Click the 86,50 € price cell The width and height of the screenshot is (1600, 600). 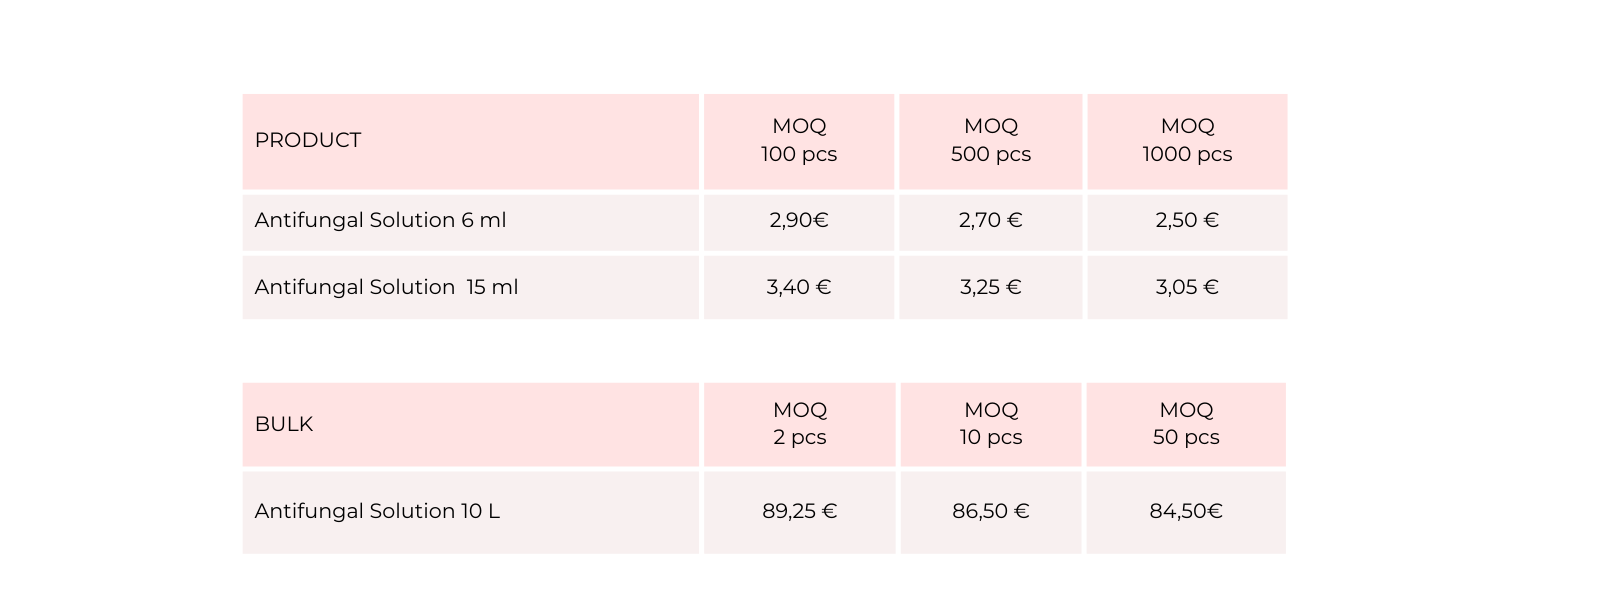pos(991,511)
